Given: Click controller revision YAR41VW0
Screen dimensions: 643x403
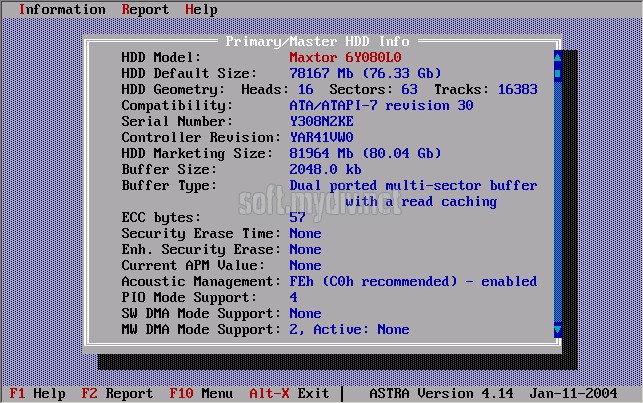Looking at the screenshot, I should click(x=322, y=137).
